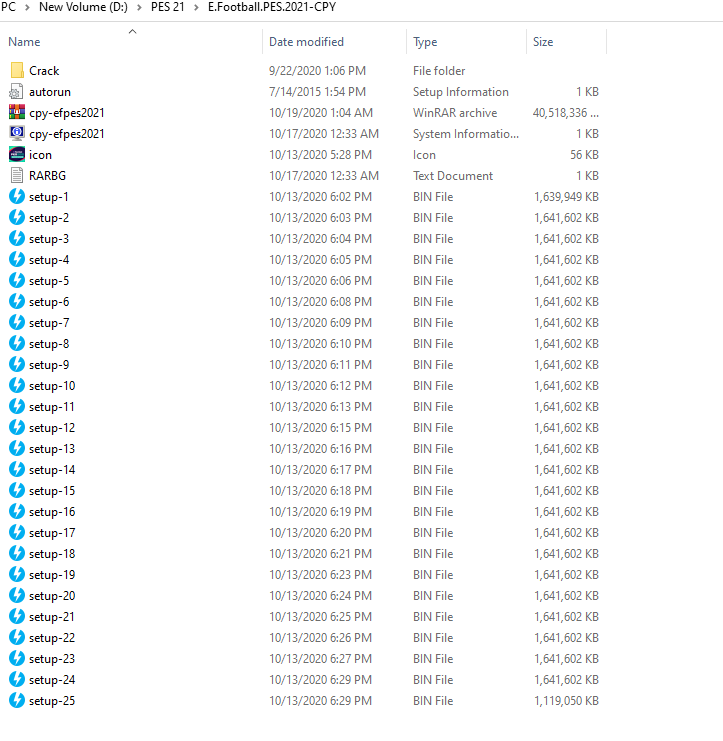723x741 pixels.
Task: Click the System Information cpy-efpes2021 icon
Action: pyautogui.click(x=17, y=134)
